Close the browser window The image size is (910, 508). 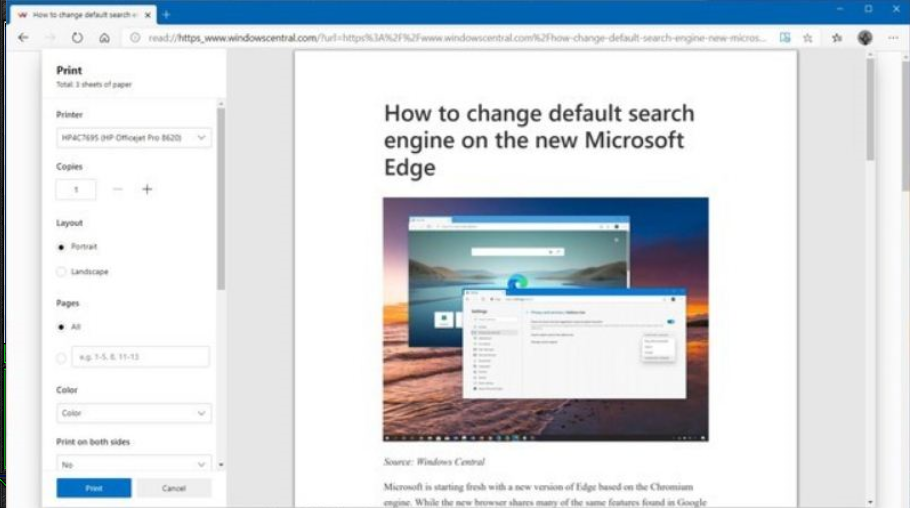[896, 9]
